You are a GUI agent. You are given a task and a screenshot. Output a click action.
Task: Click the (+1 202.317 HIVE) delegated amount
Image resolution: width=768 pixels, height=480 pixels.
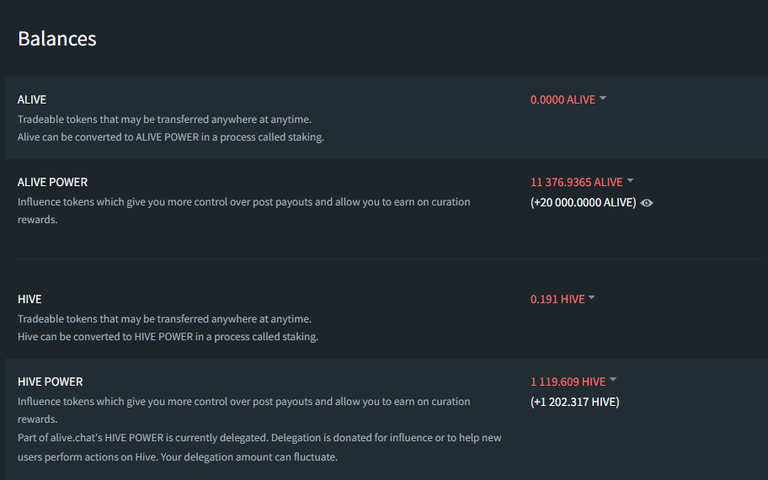[x=575, y=402]
